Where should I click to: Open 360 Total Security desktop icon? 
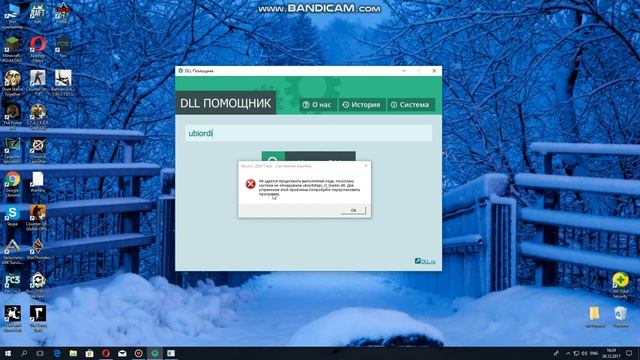(x=620, y=285)
